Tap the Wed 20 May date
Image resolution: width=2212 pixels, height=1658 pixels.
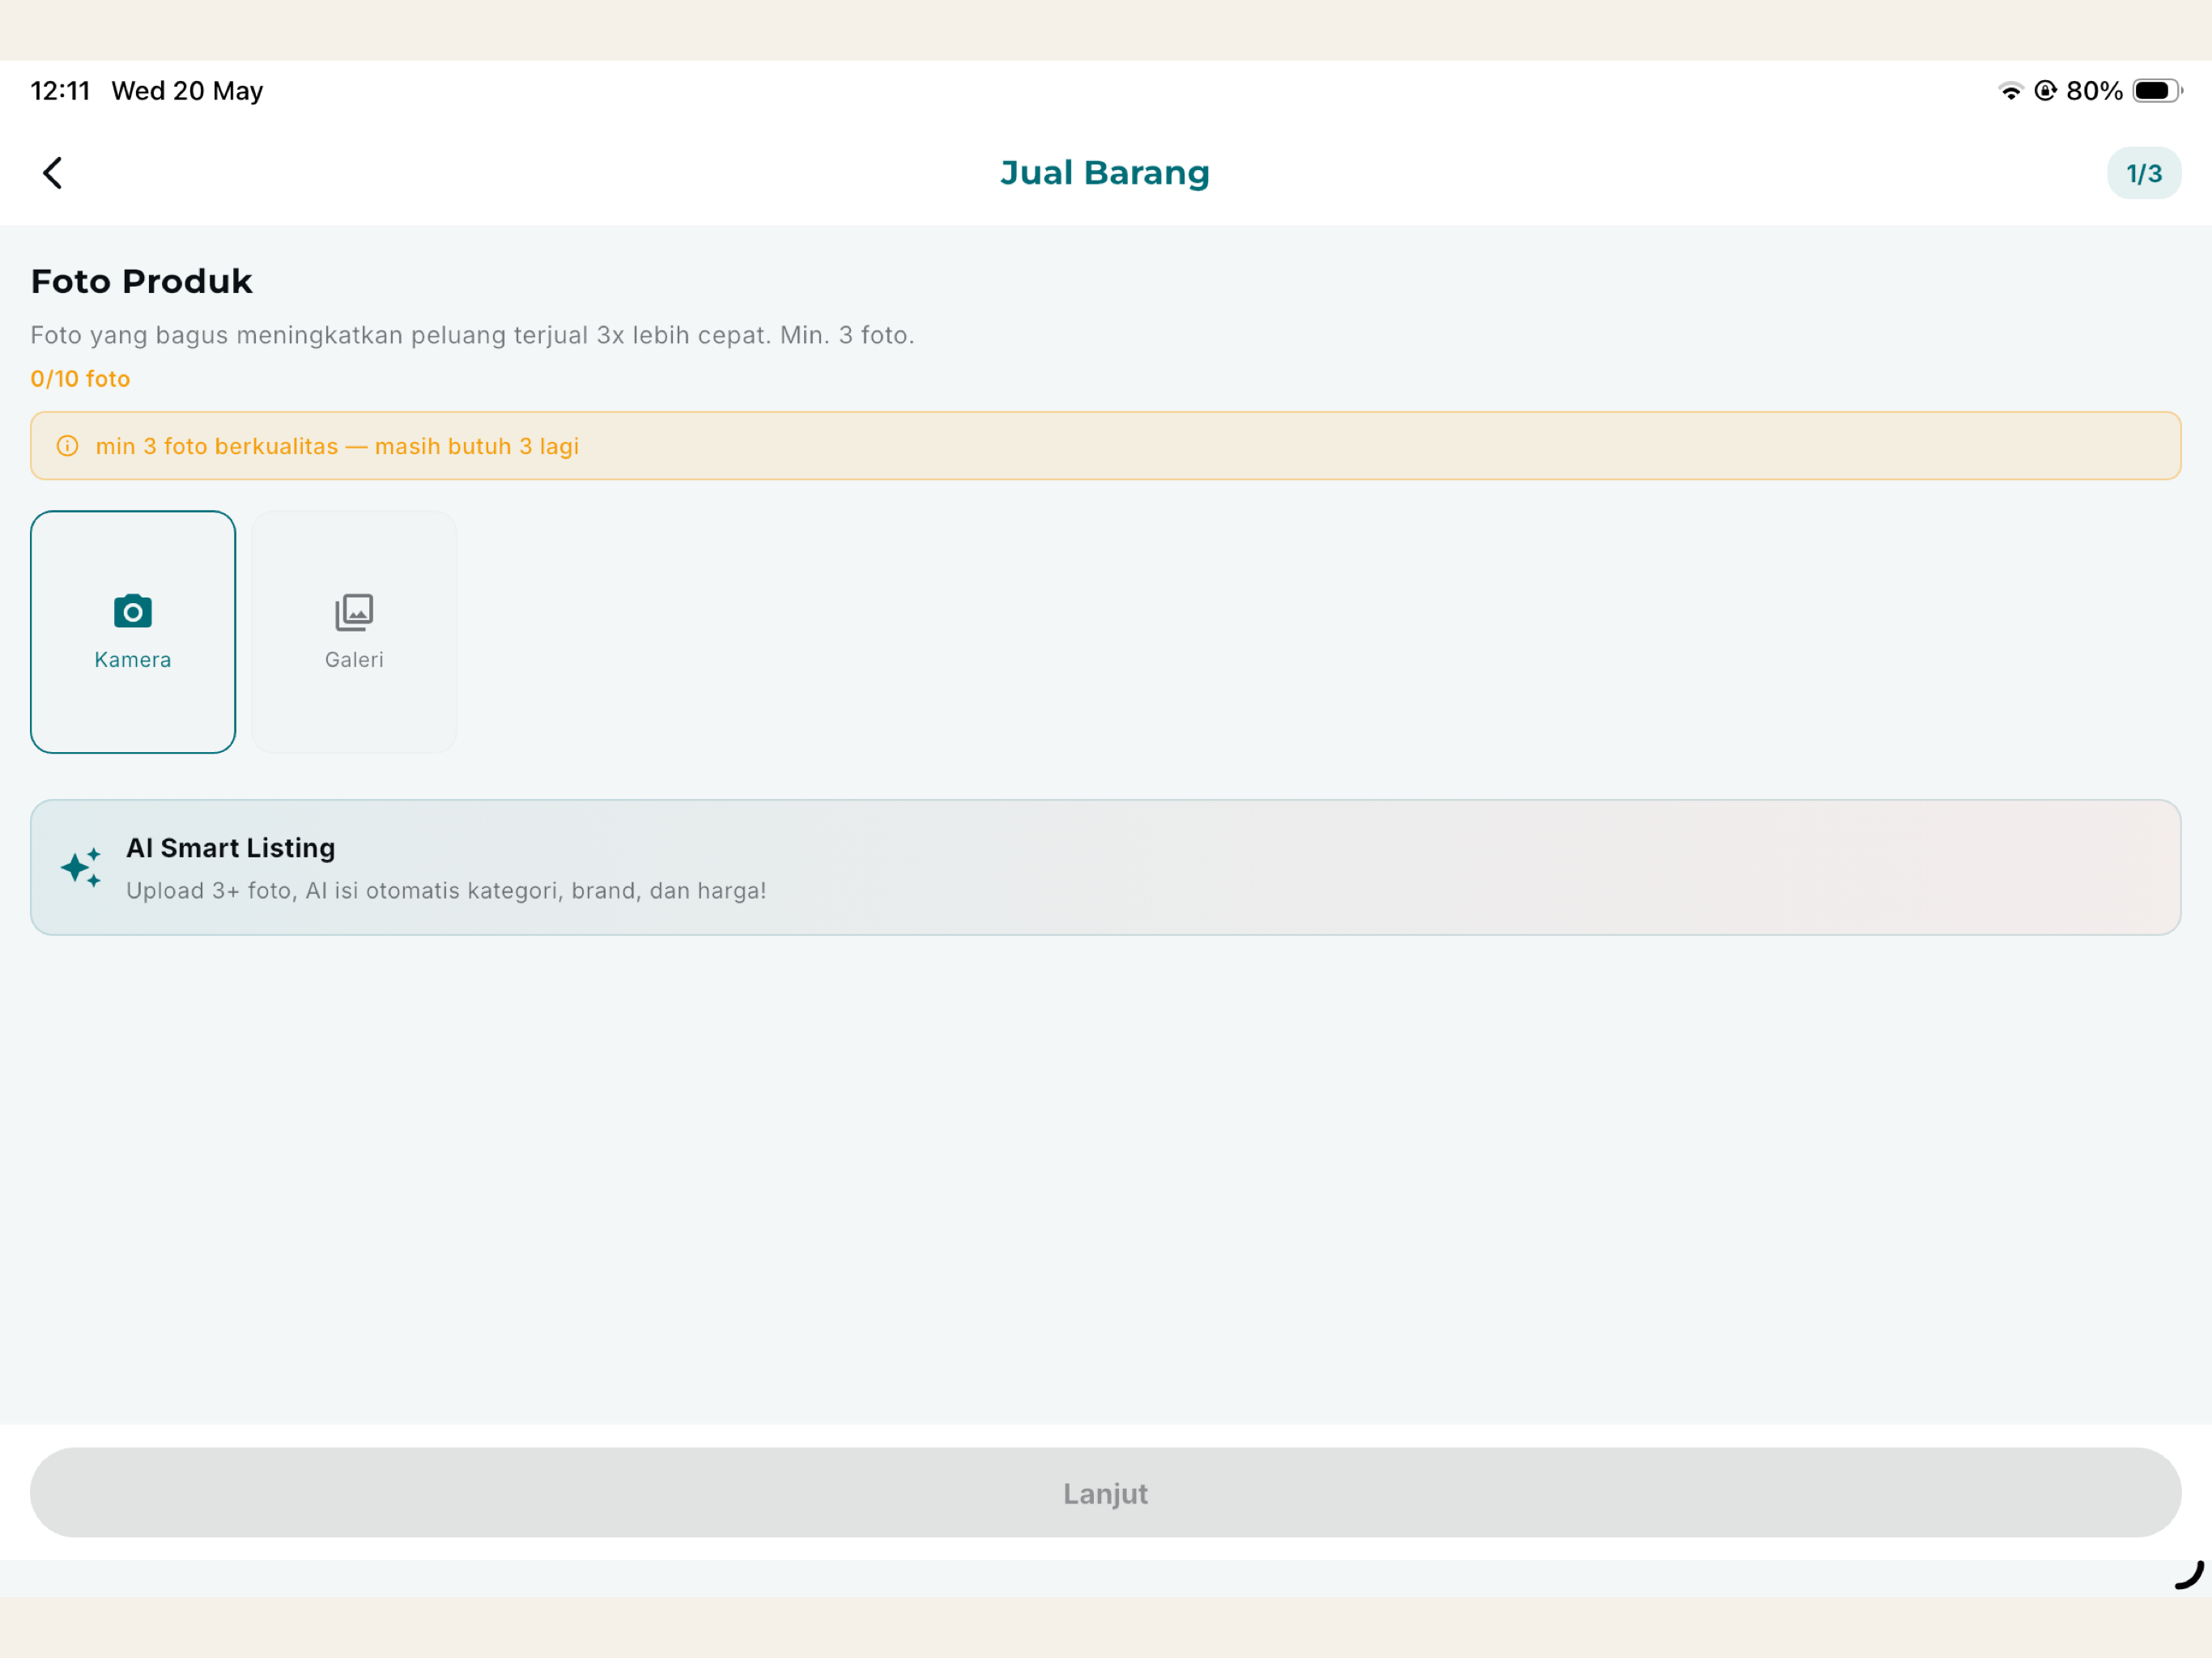click(x=187, y=91)
